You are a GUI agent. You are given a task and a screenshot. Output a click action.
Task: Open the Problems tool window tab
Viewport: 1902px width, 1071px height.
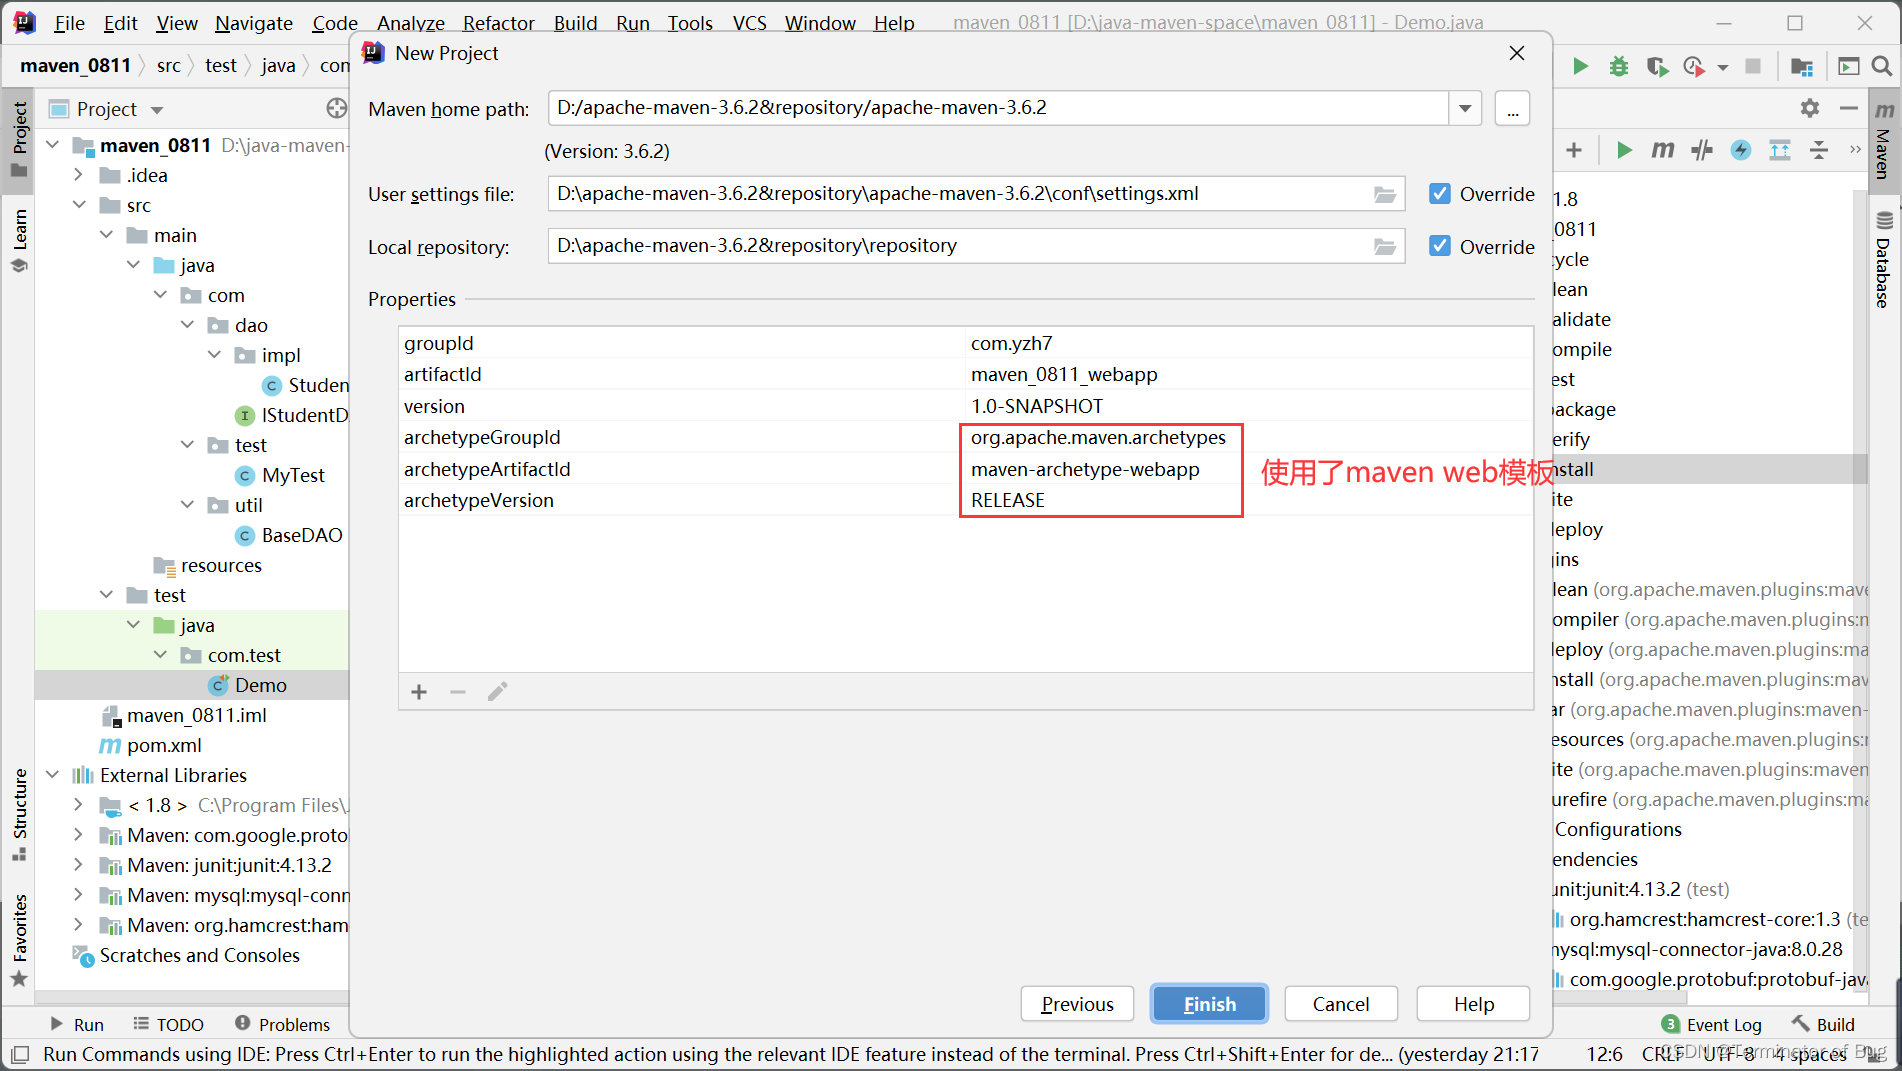(x=282, y=1024)
